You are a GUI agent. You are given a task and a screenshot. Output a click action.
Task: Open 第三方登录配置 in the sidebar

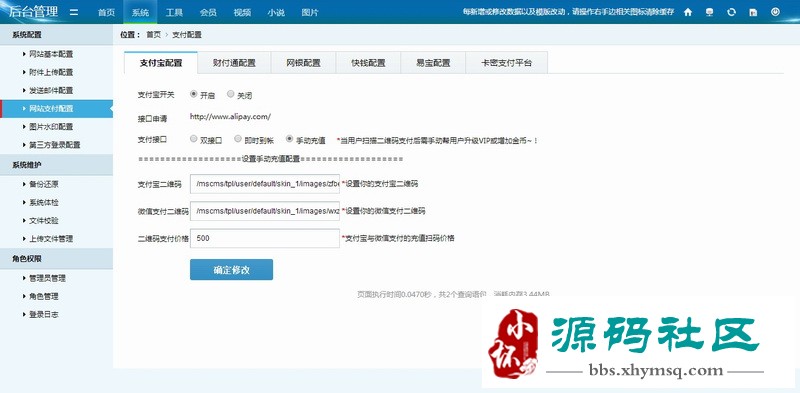[55, 144]
